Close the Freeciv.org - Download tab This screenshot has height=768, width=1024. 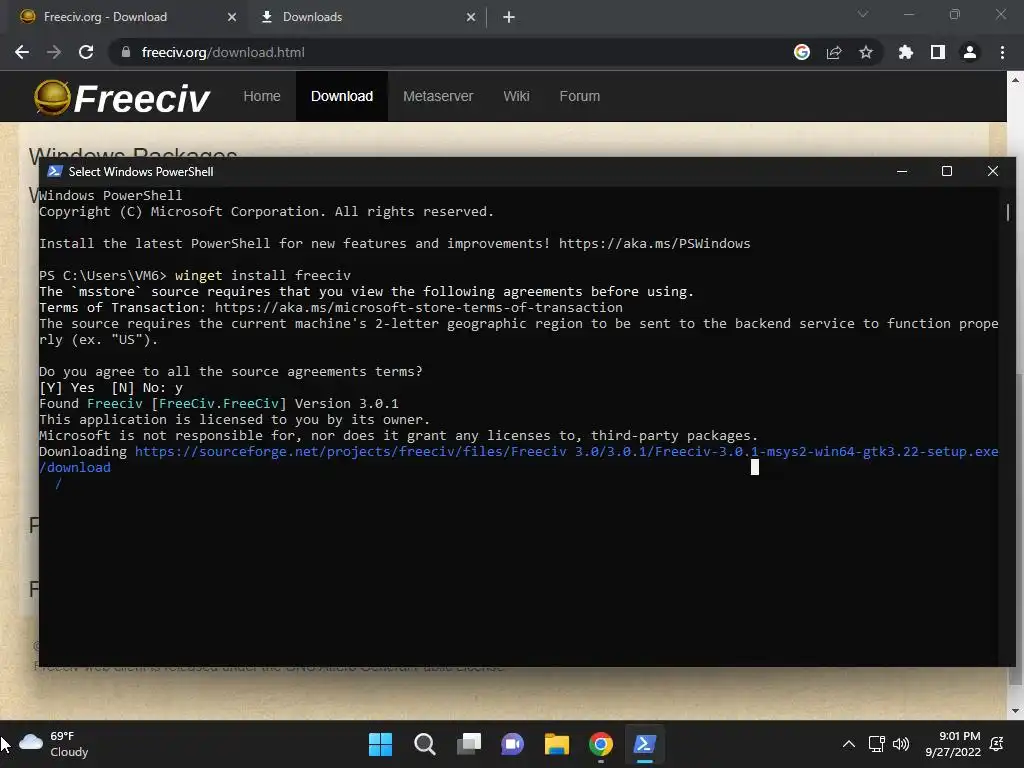[232, 18]
